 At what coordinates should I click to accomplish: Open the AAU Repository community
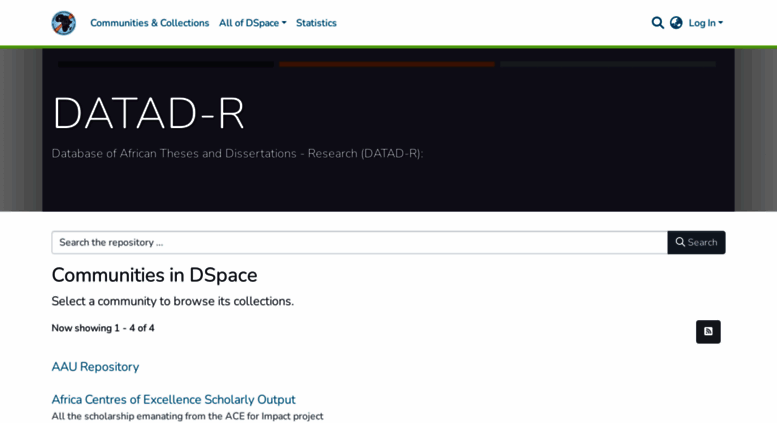pyautogui.click(x=95, y=367)
